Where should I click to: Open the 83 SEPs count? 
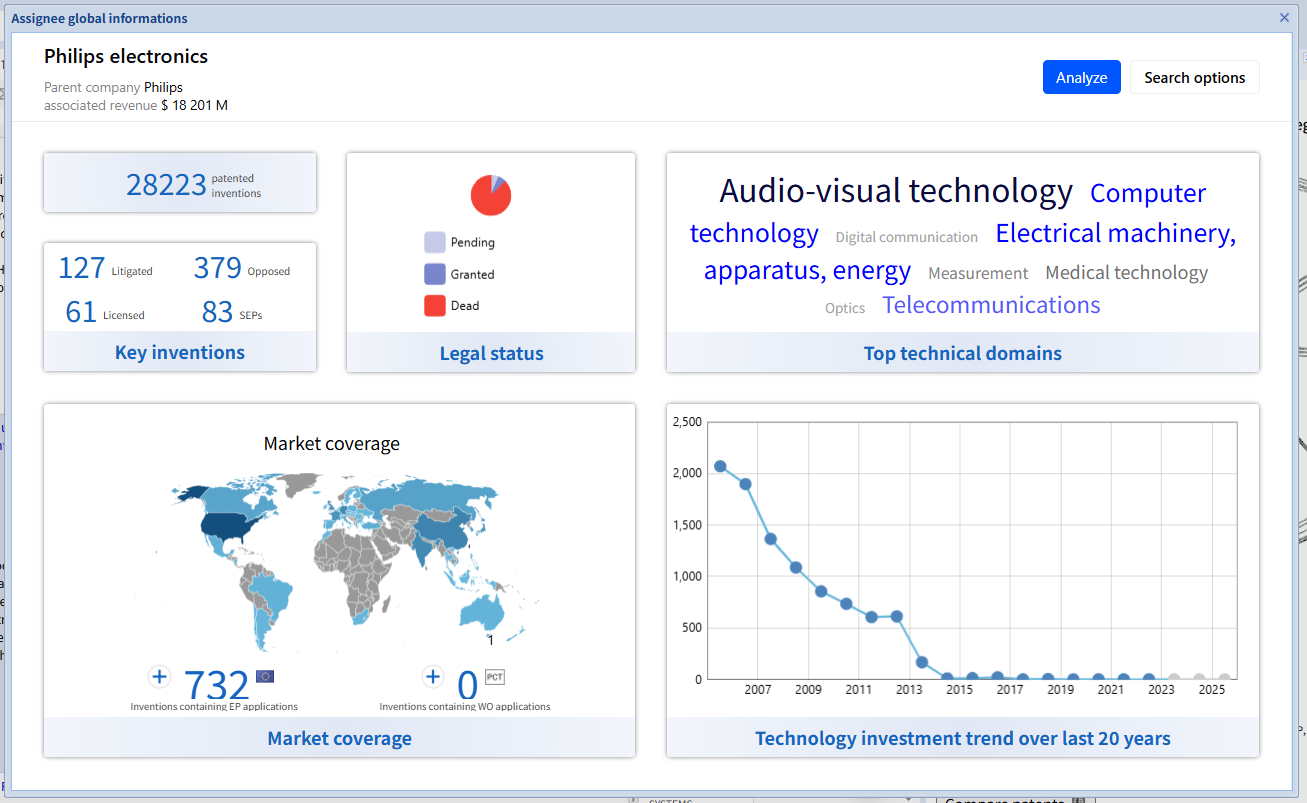tap(217, 312)
